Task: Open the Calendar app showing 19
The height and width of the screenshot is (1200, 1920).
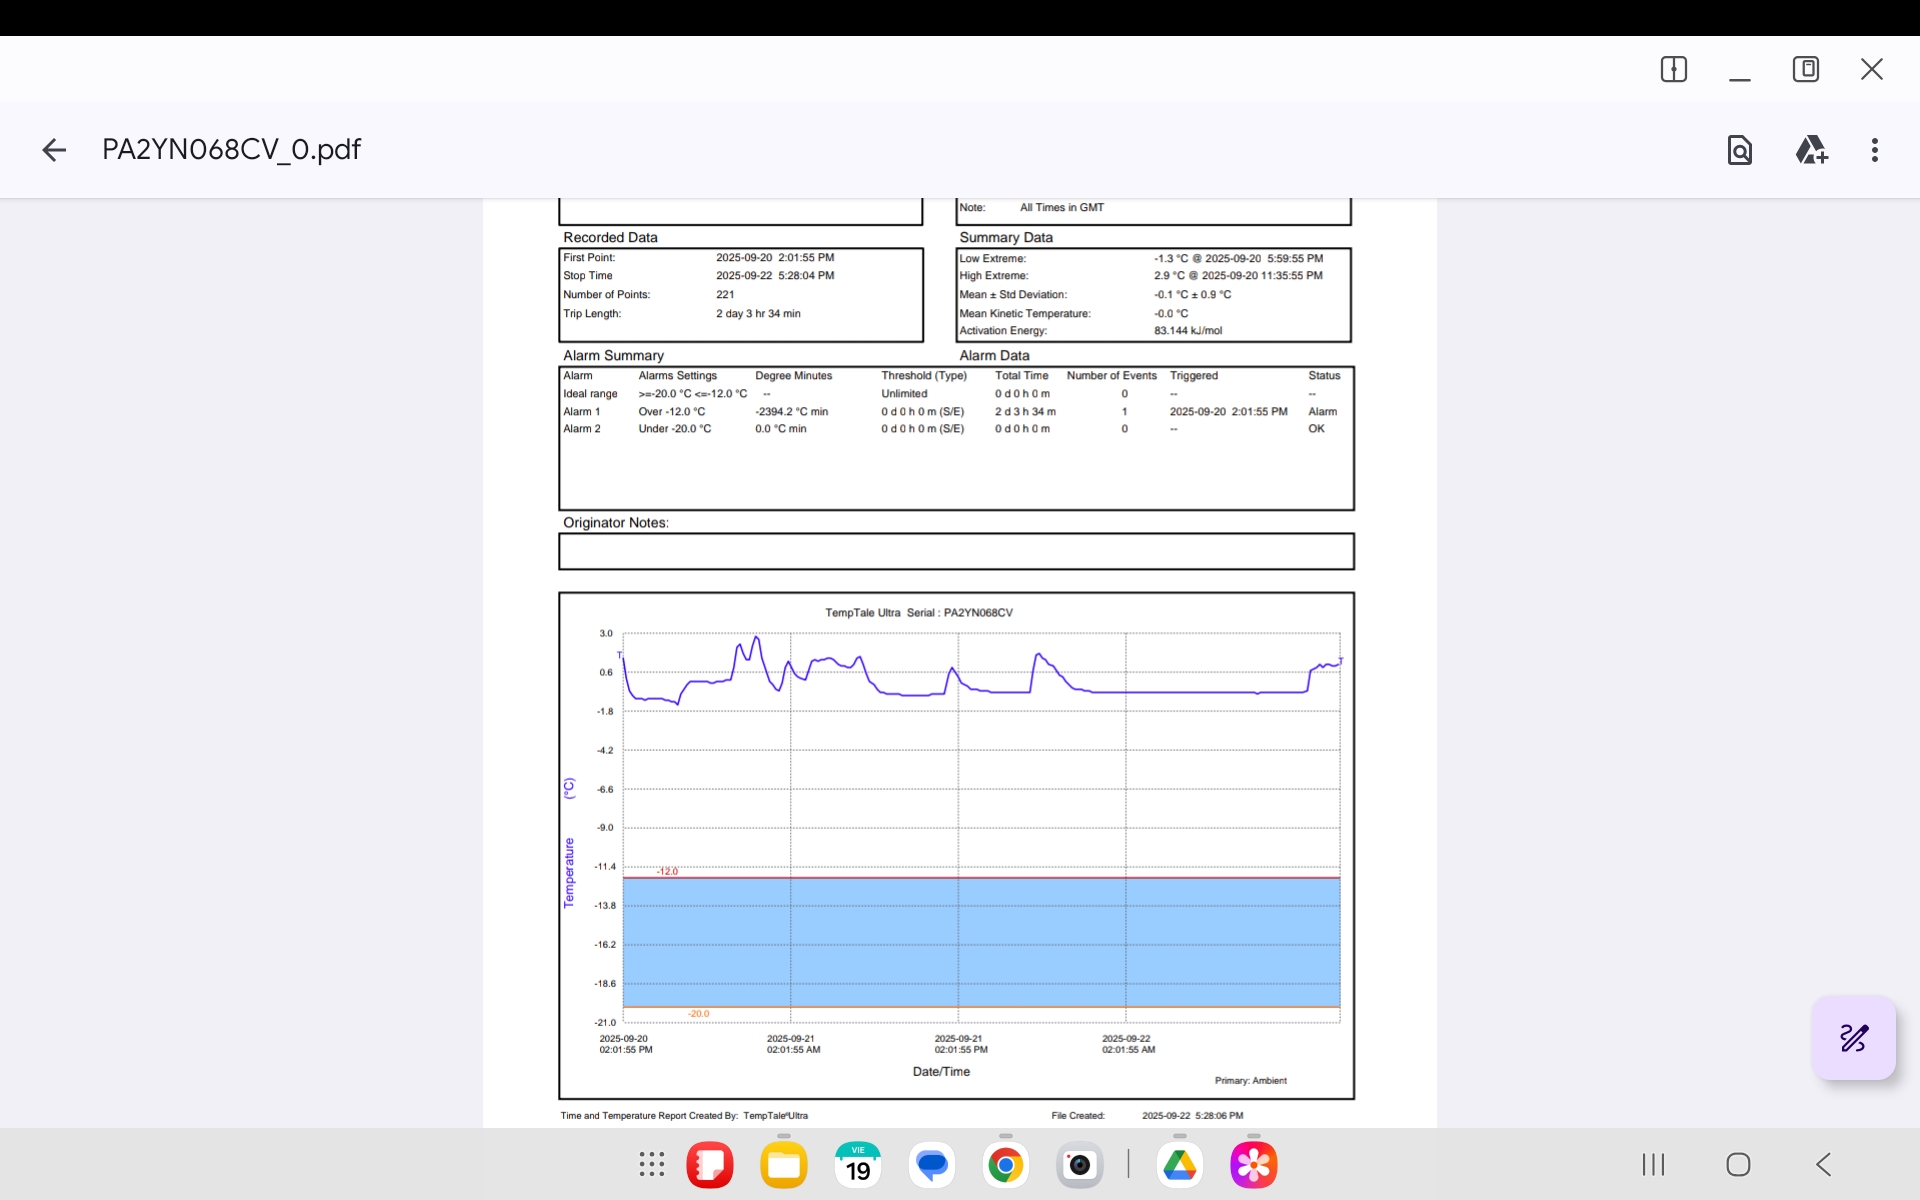Action: tap(858, 1165)
